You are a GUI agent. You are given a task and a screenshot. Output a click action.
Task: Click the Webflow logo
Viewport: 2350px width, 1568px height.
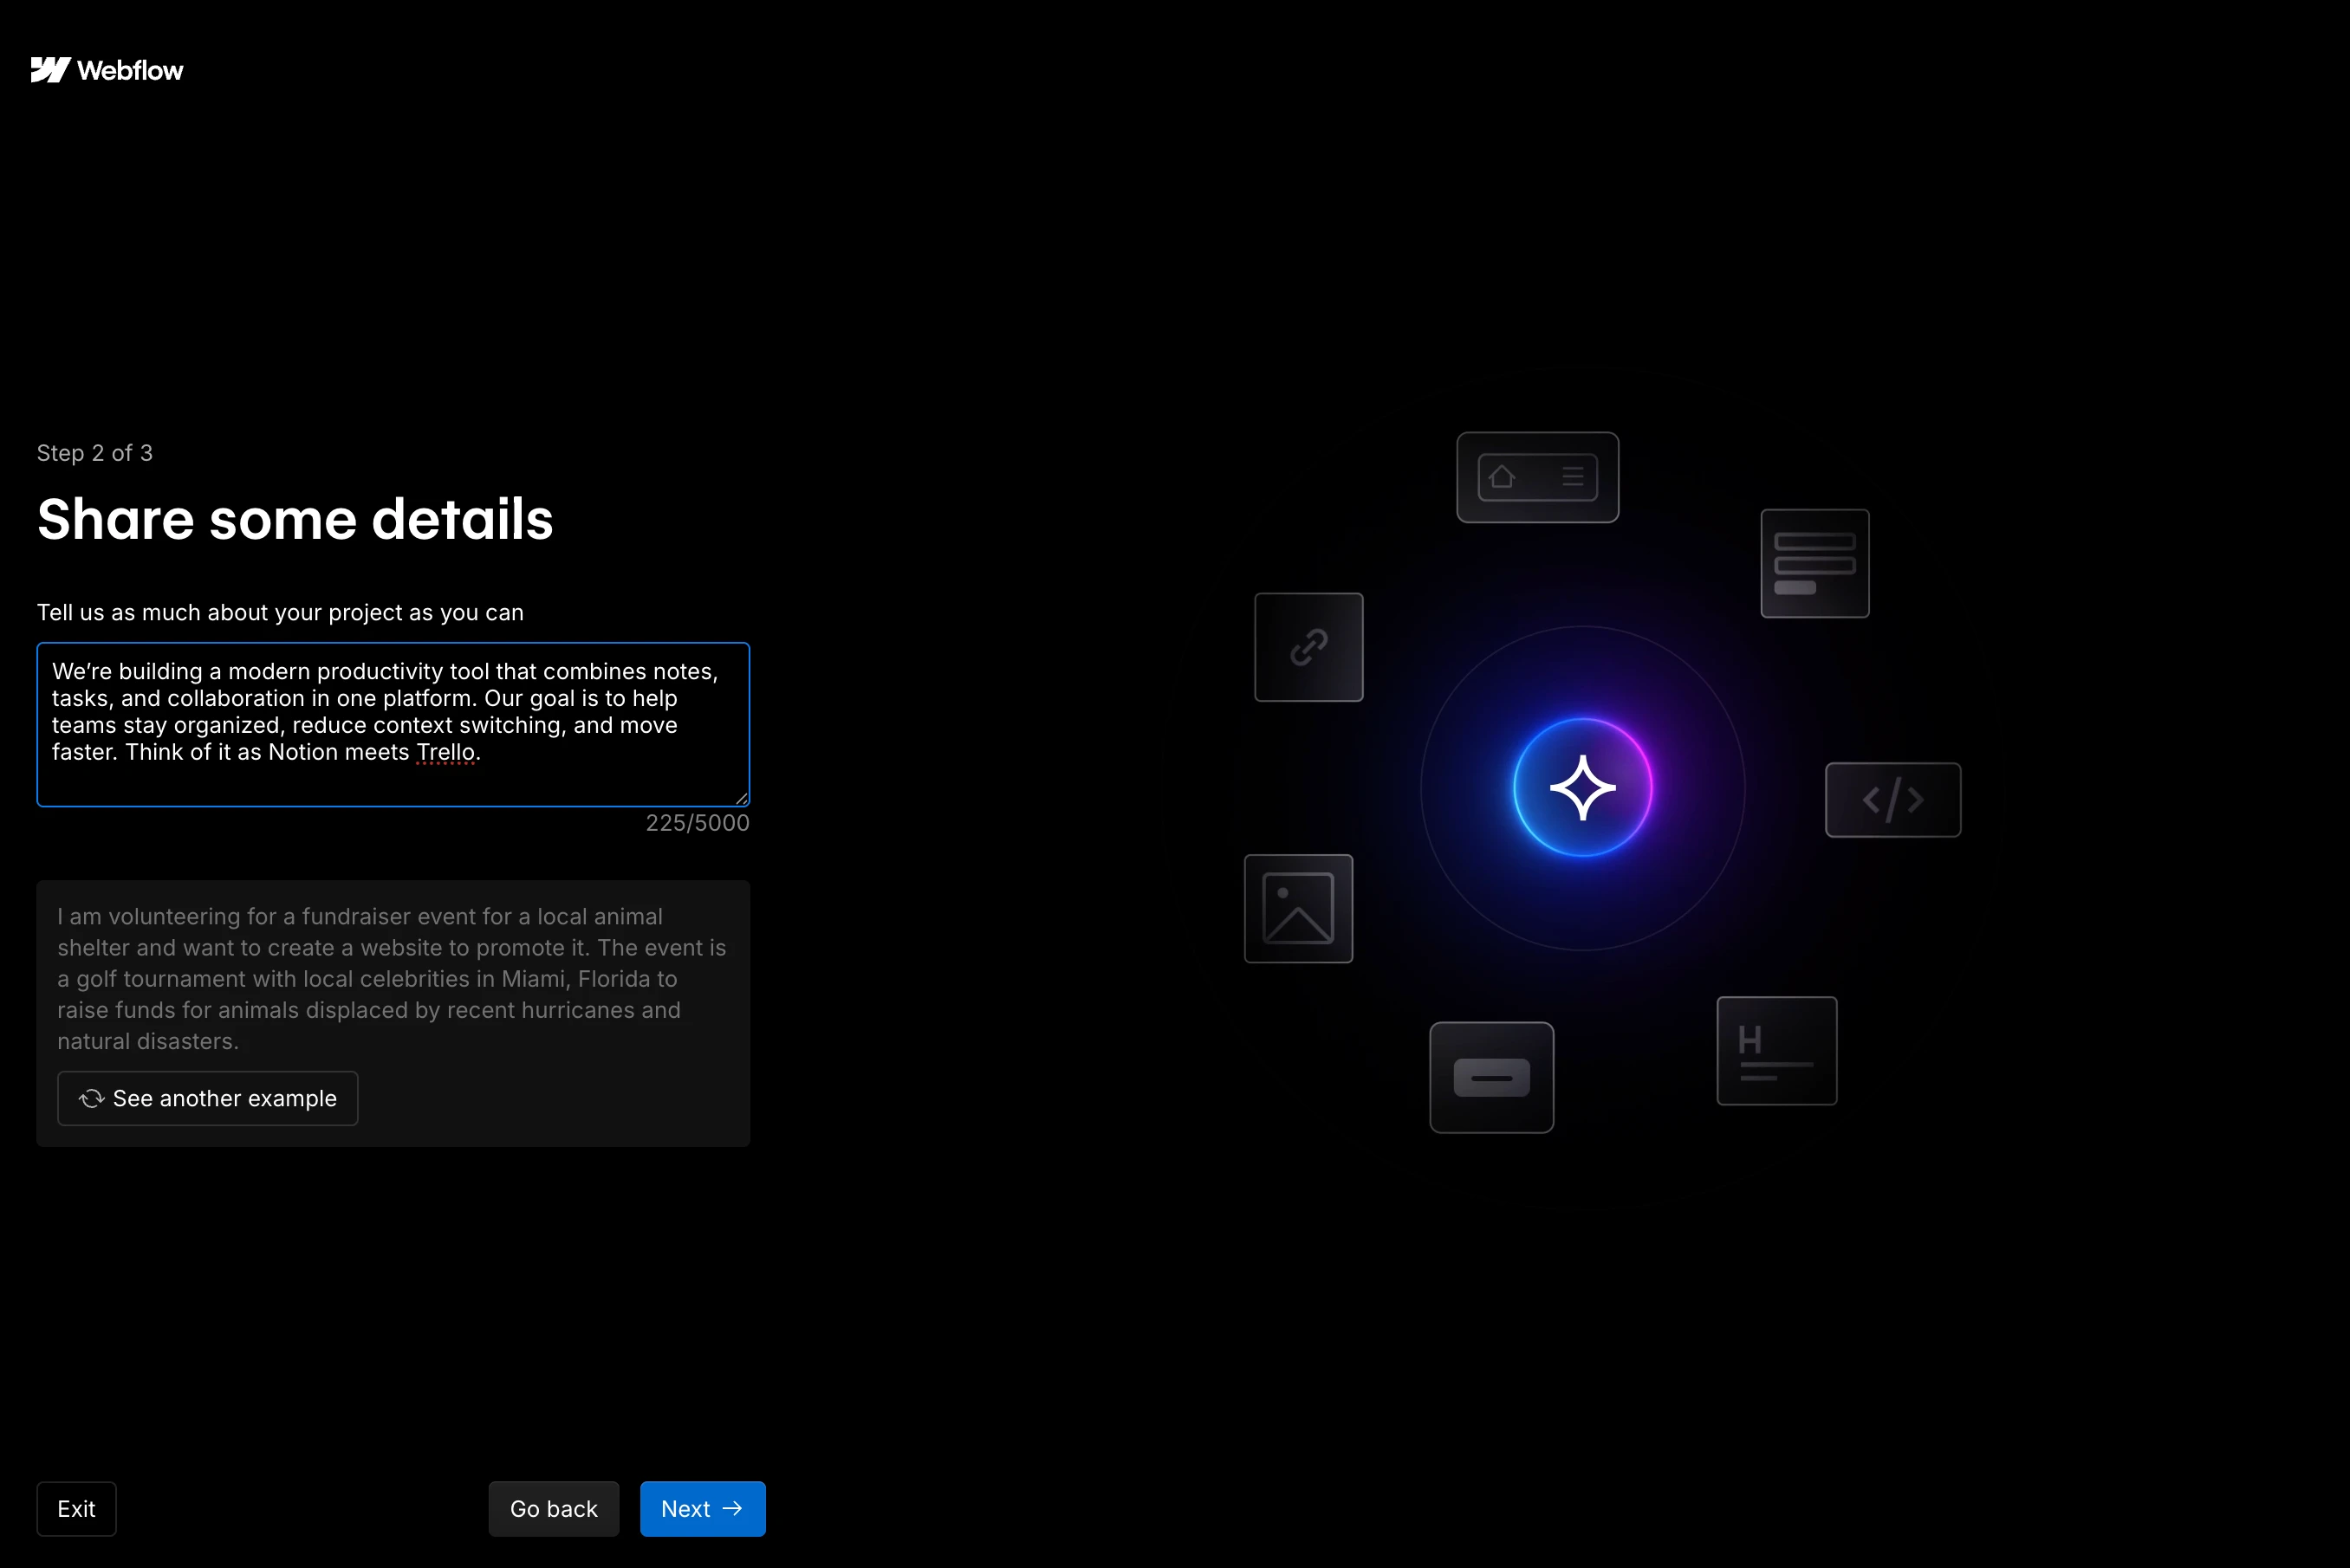pyautogui.click(x=107, y=70)
